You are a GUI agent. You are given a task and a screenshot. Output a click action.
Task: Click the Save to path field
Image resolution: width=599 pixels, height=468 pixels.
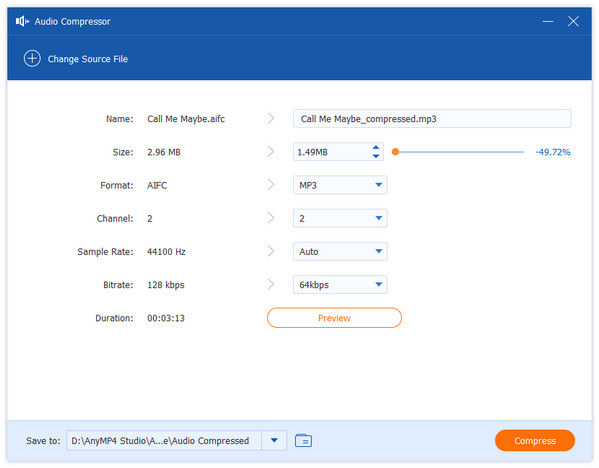click(164, 440)
